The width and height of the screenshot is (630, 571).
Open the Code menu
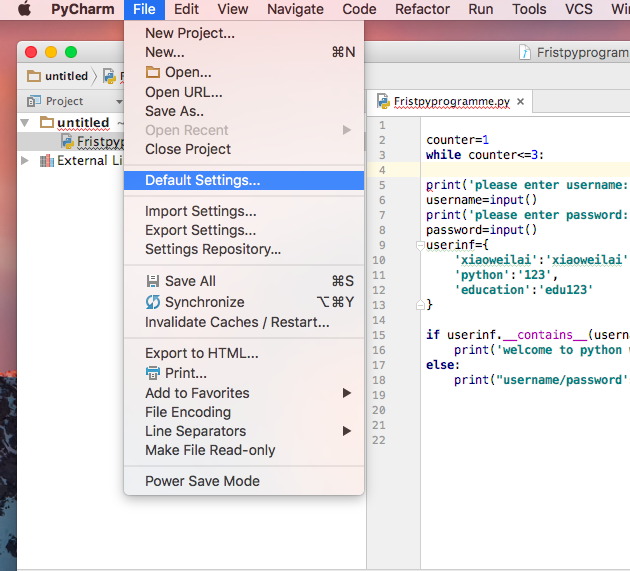tap(359, 9)
